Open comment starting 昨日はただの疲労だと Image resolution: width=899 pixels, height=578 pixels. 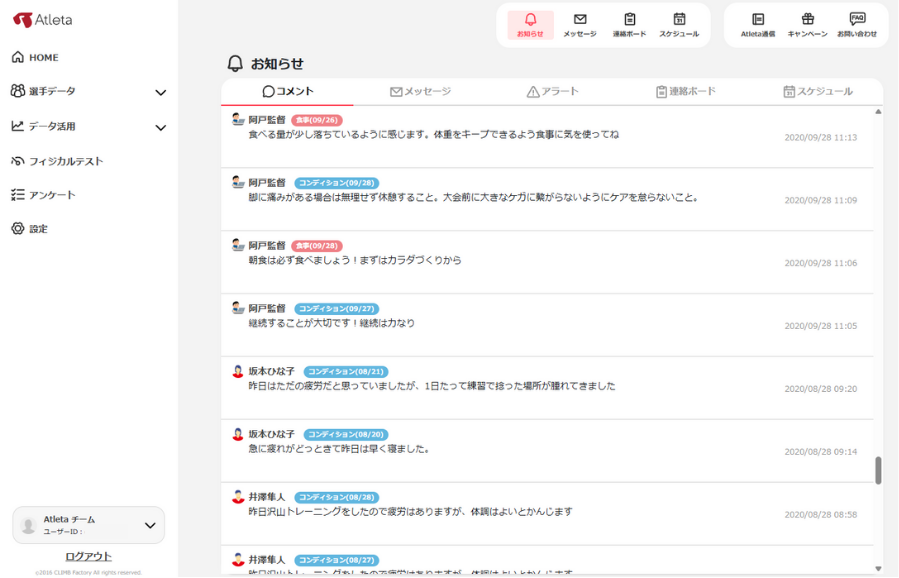(548, 388)
